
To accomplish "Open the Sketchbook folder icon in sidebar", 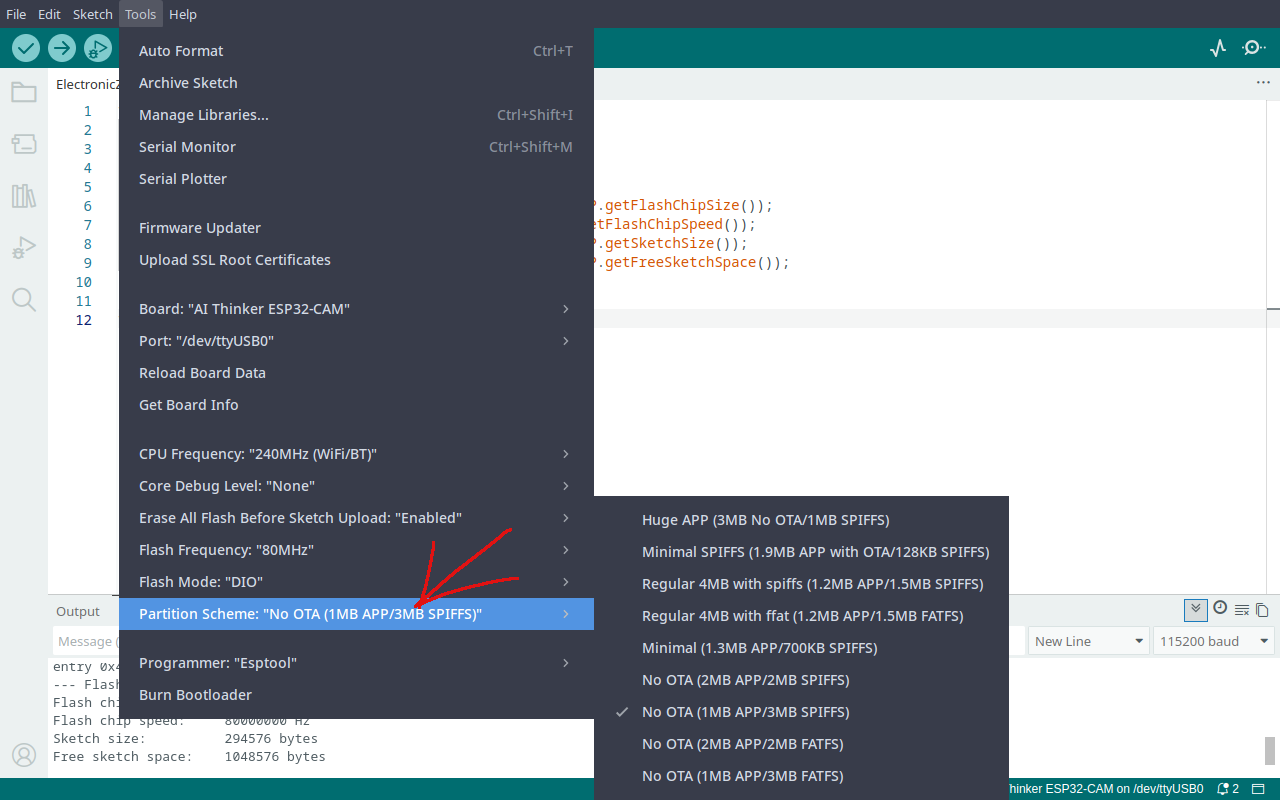I will (24, 92).
